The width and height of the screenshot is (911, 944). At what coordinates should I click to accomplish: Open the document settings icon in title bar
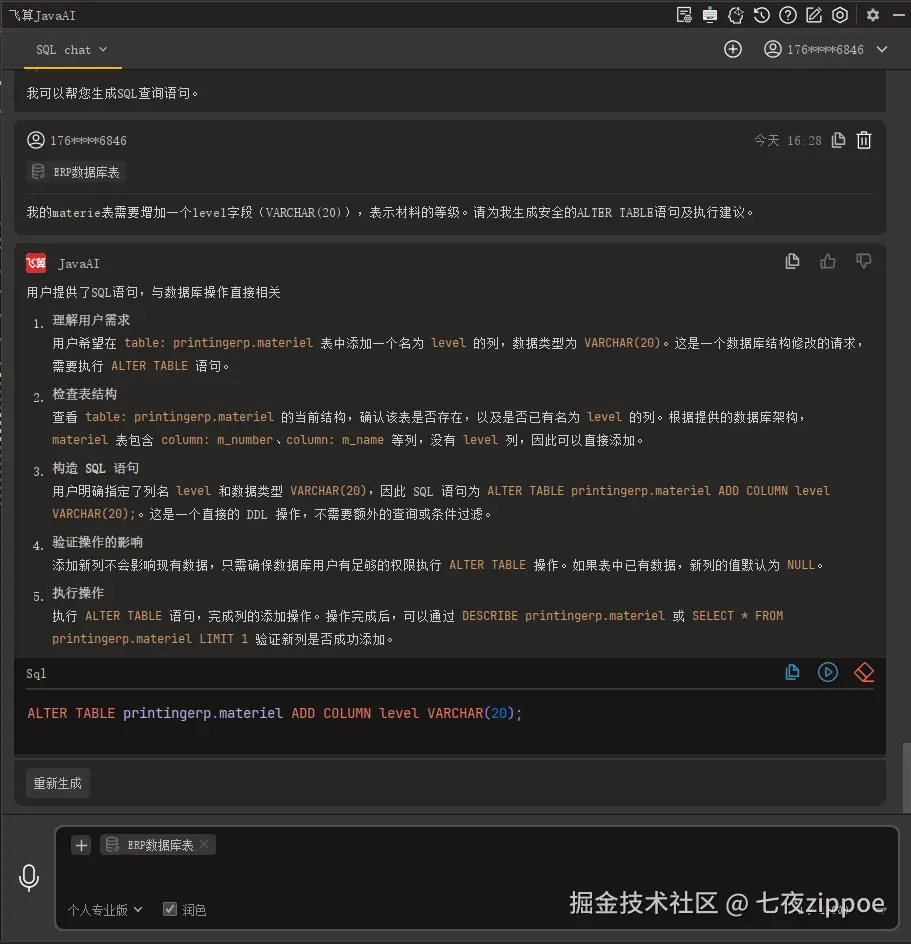click(683, 15)
